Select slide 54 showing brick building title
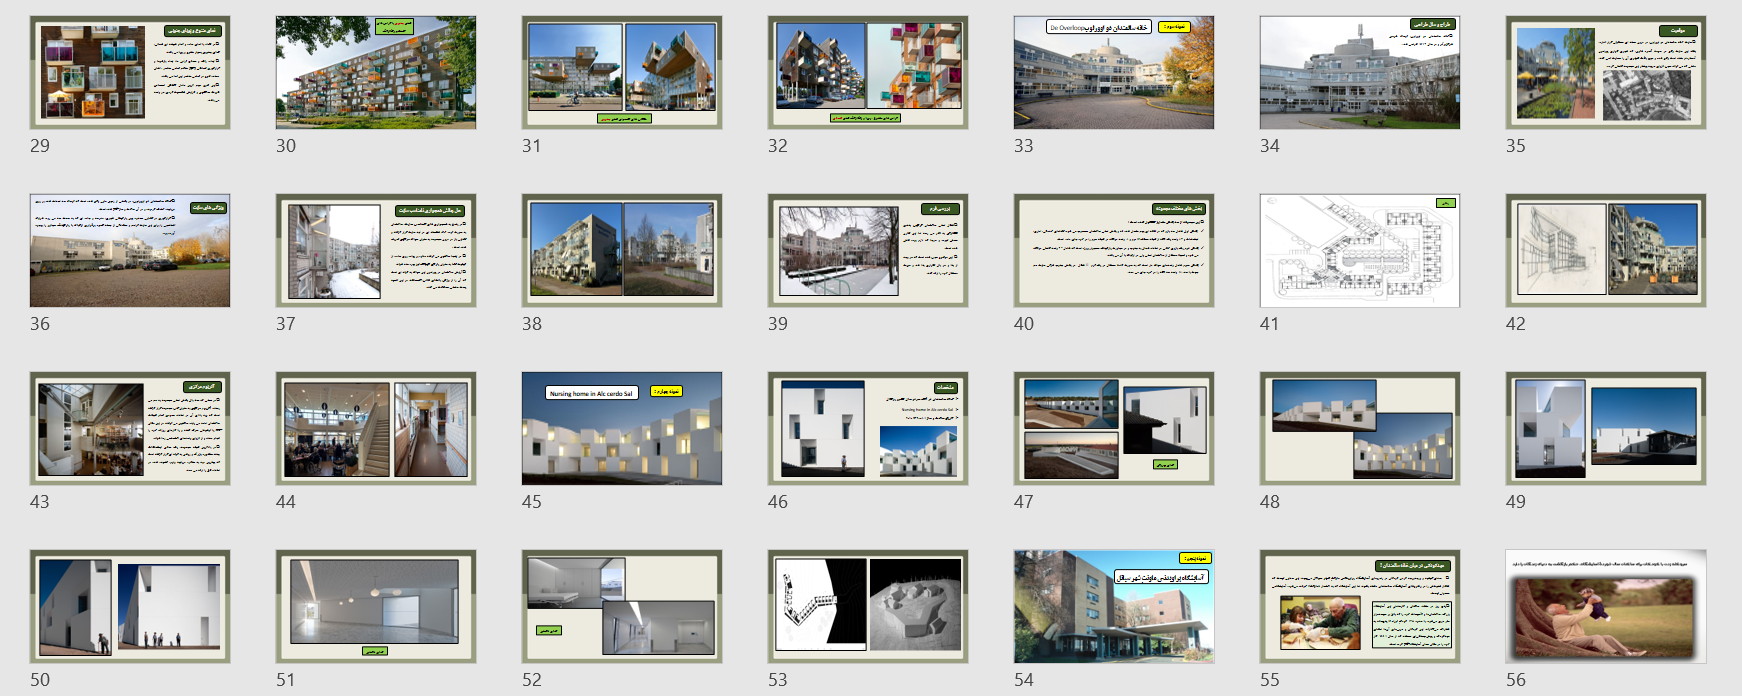The width and height of the screenshot is (1742, 696). (1114, 606)
